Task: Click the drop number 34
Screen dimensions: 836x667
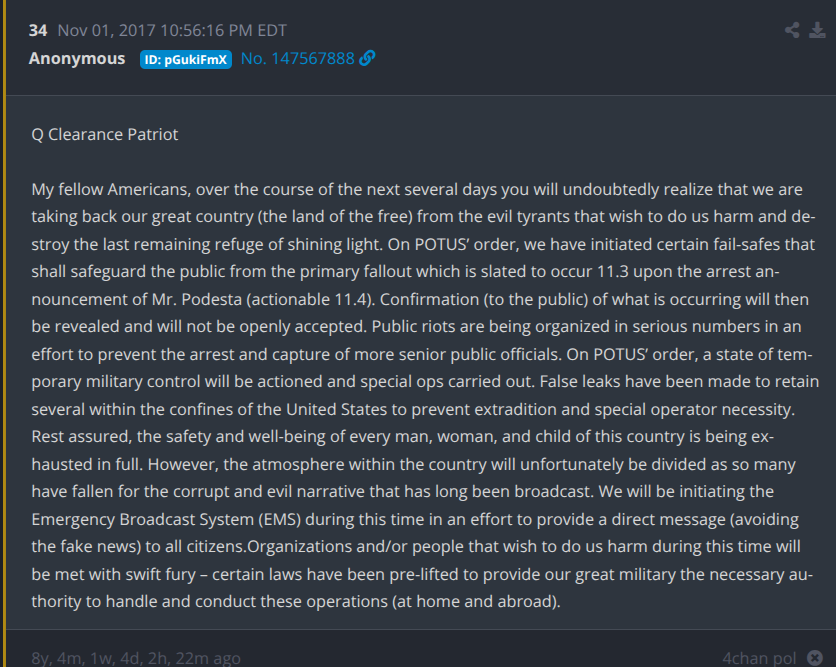Action: click(38, 30)
